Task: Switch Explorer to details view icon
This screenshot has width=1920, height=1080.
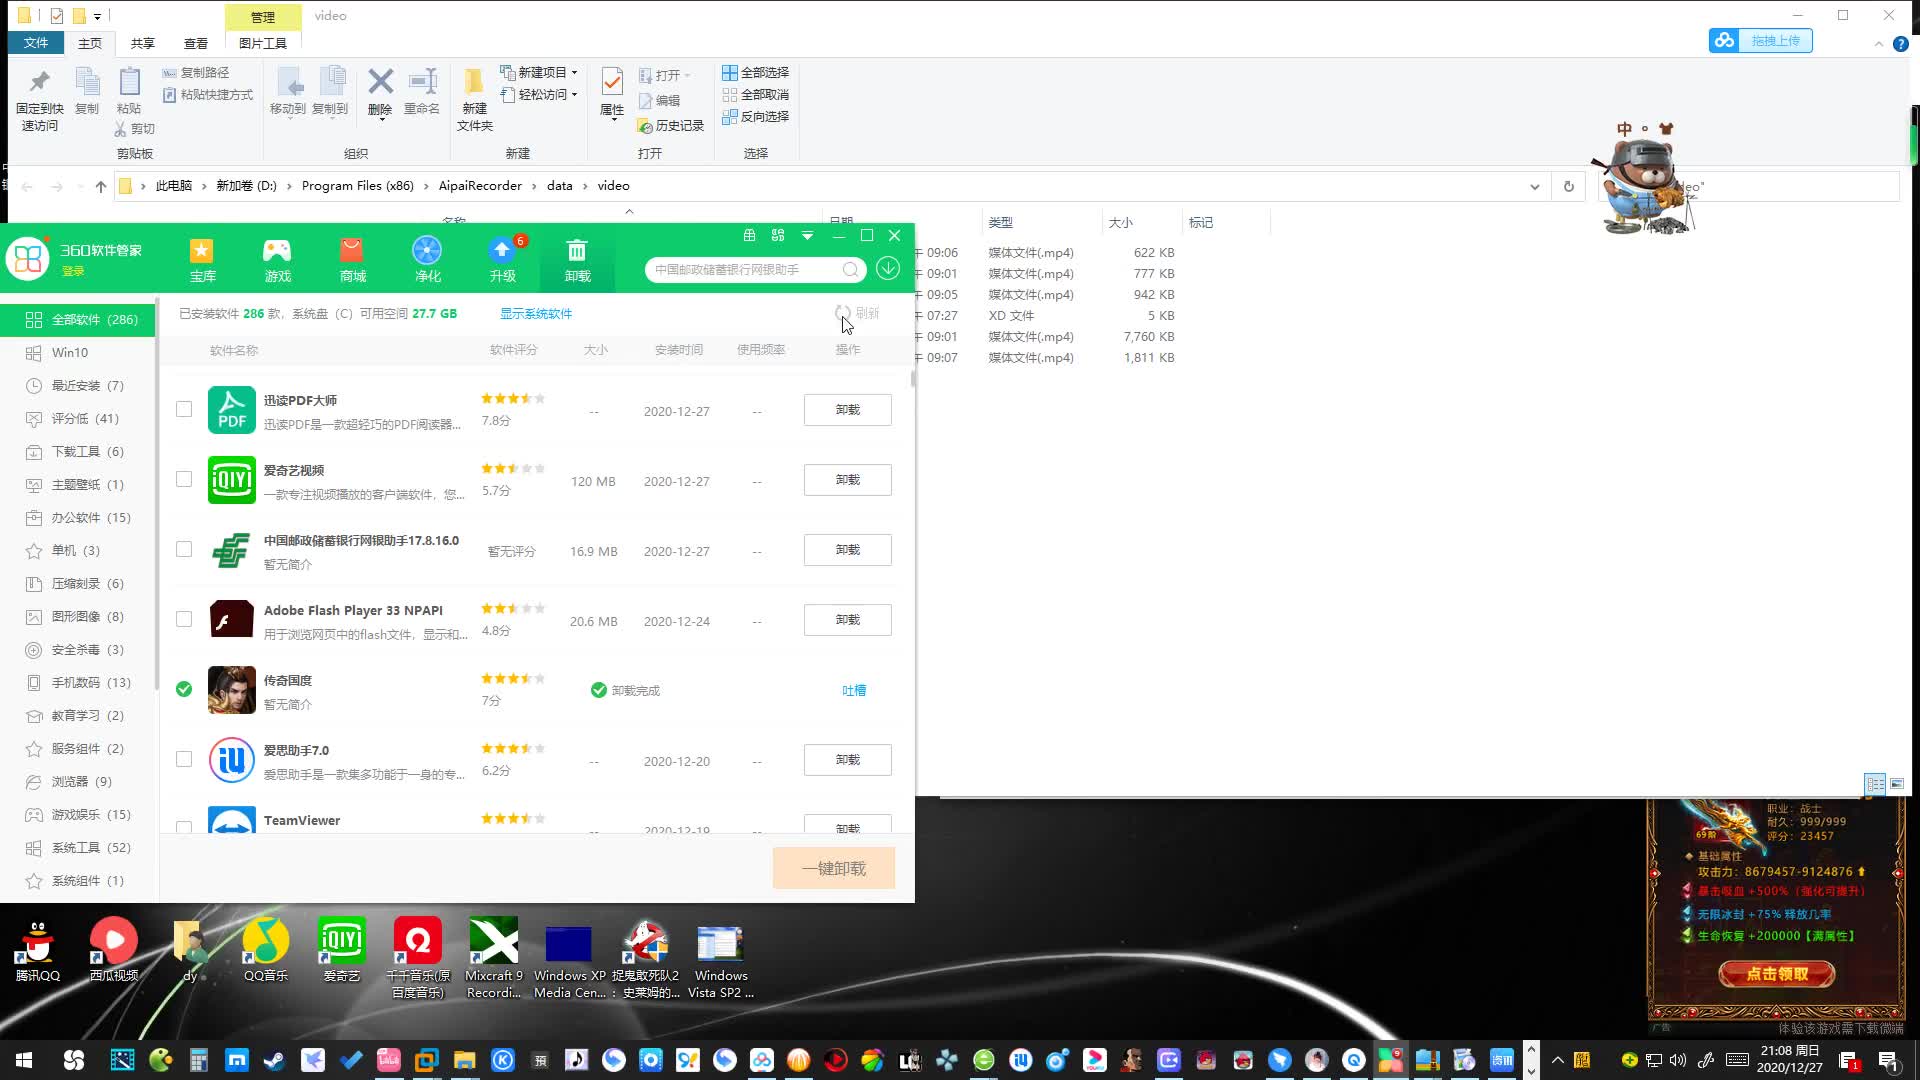Action: 1875,784
